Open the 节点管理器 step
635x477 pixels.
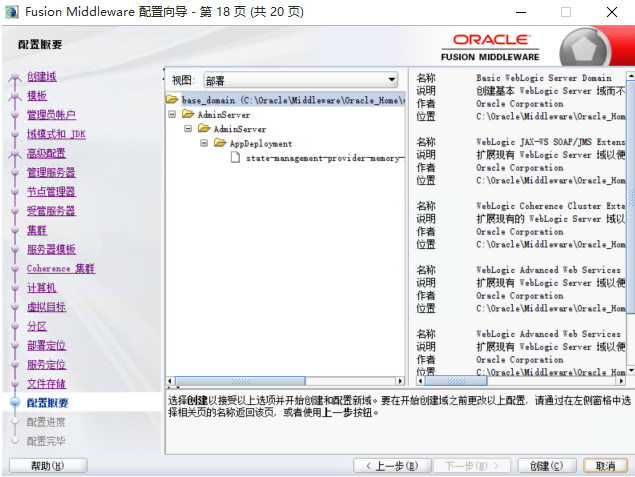click(51, 192)
